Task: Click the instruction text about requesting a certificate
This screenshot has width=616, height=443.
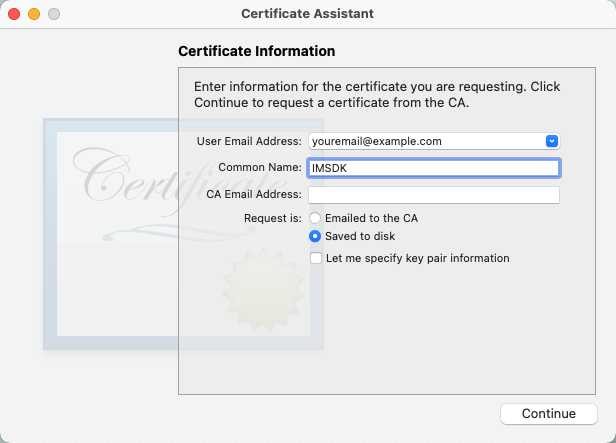Action: pyautogui.click(x=377, y=94)
